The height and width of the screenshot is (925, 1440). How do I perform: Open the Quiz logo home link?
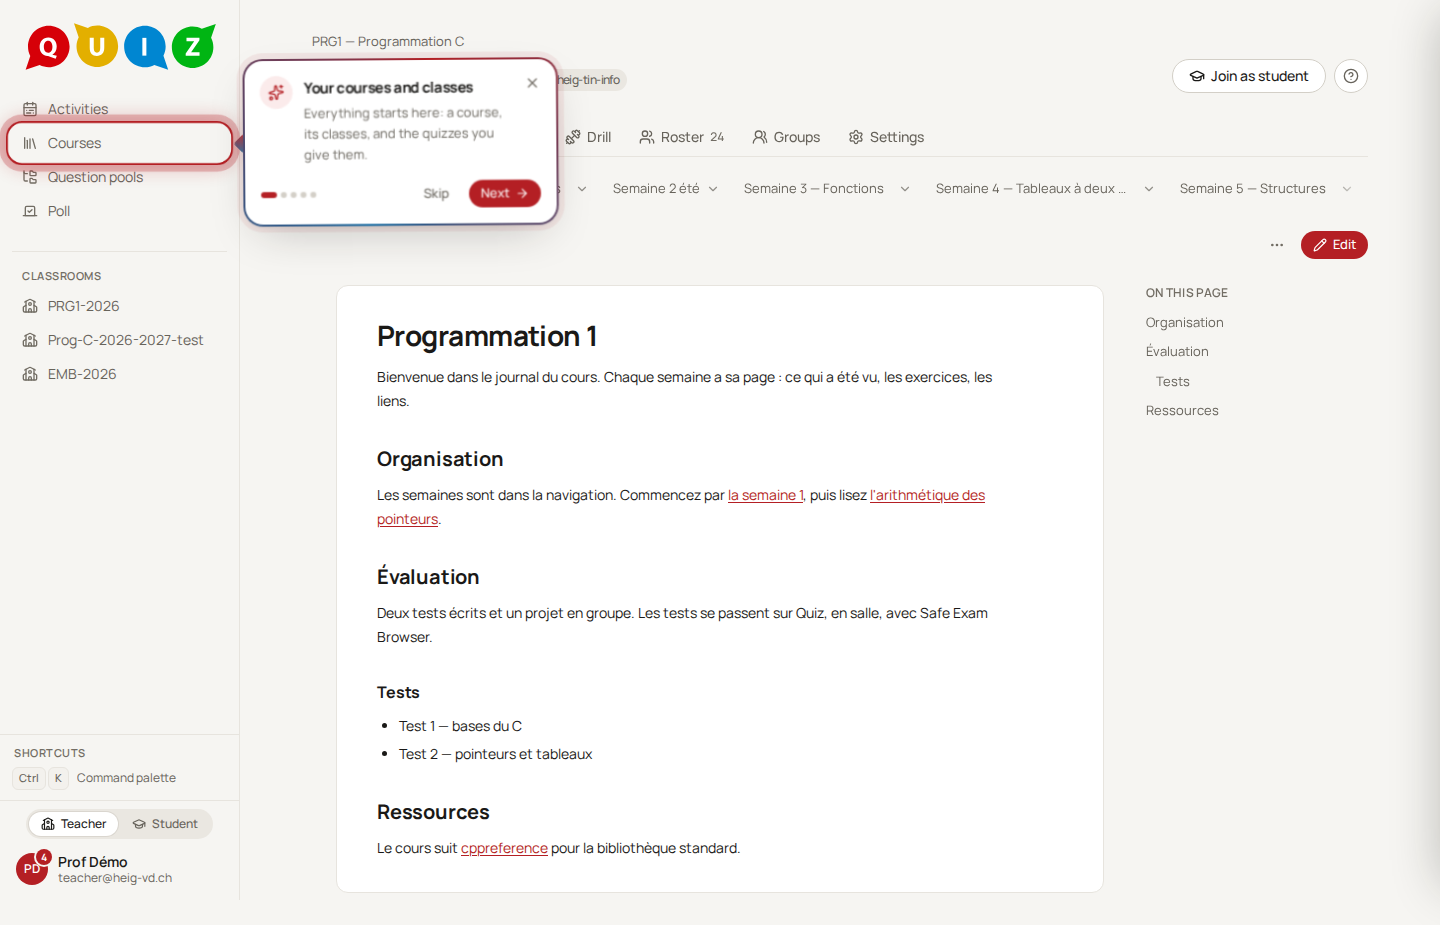[120, 46]
